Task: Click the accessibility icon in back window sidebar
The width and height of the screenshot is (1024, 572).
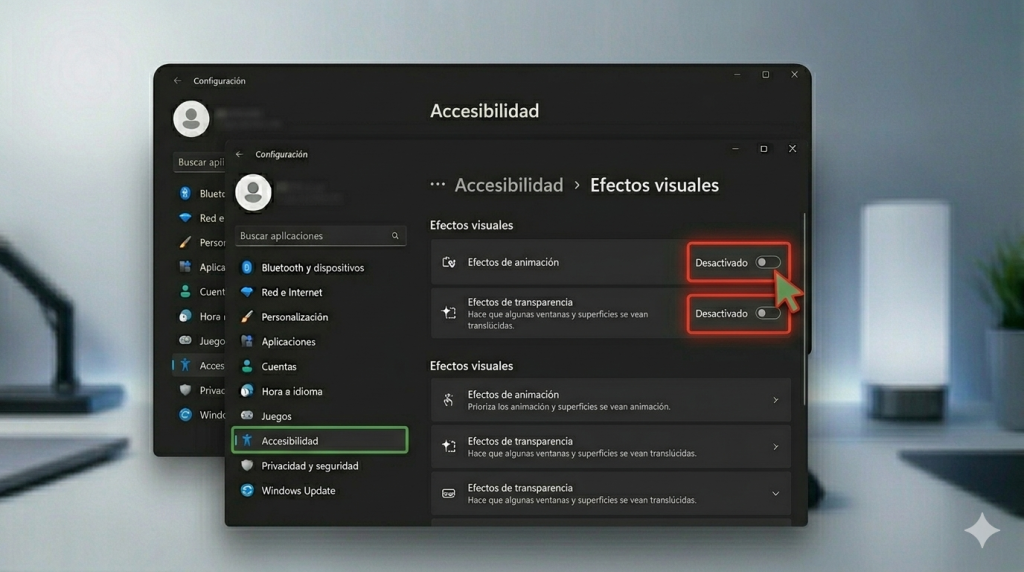Action: pyautogui.click(x=185, y=365)
